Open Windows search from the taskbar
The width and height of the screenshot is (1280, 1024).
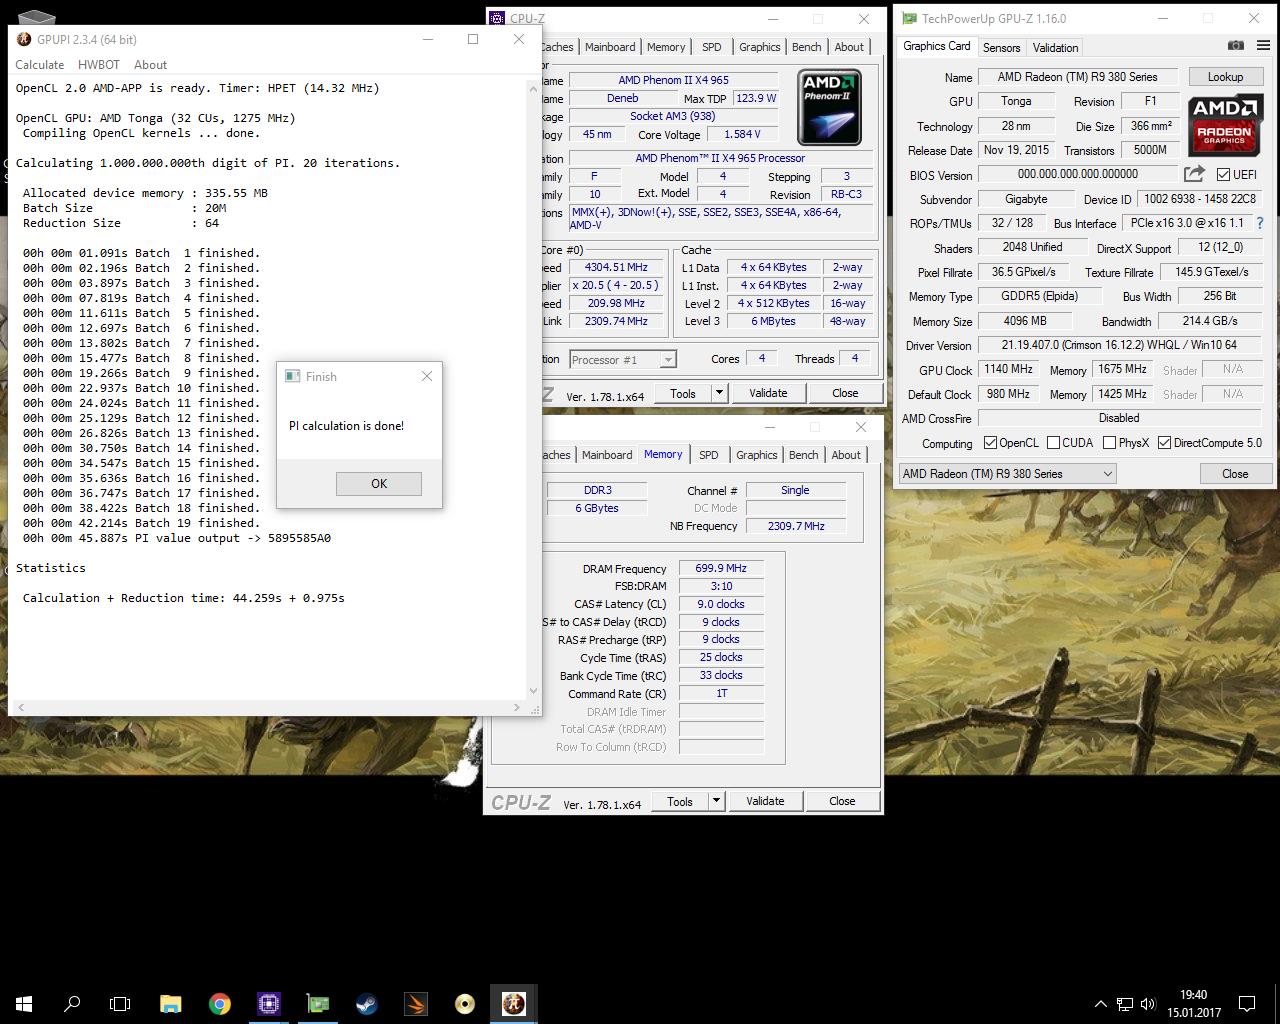pyautogui.click(x=72, y=1004)
